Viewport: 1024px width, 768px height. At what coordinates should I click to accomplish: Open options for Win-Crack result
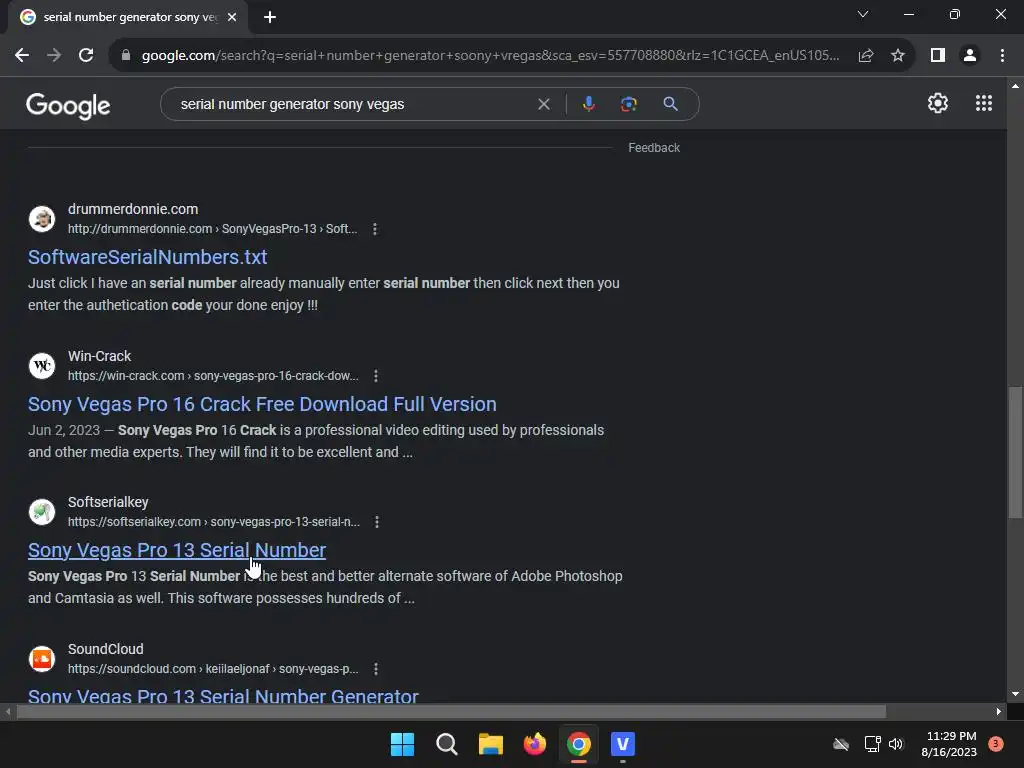(x=376, y=376)
